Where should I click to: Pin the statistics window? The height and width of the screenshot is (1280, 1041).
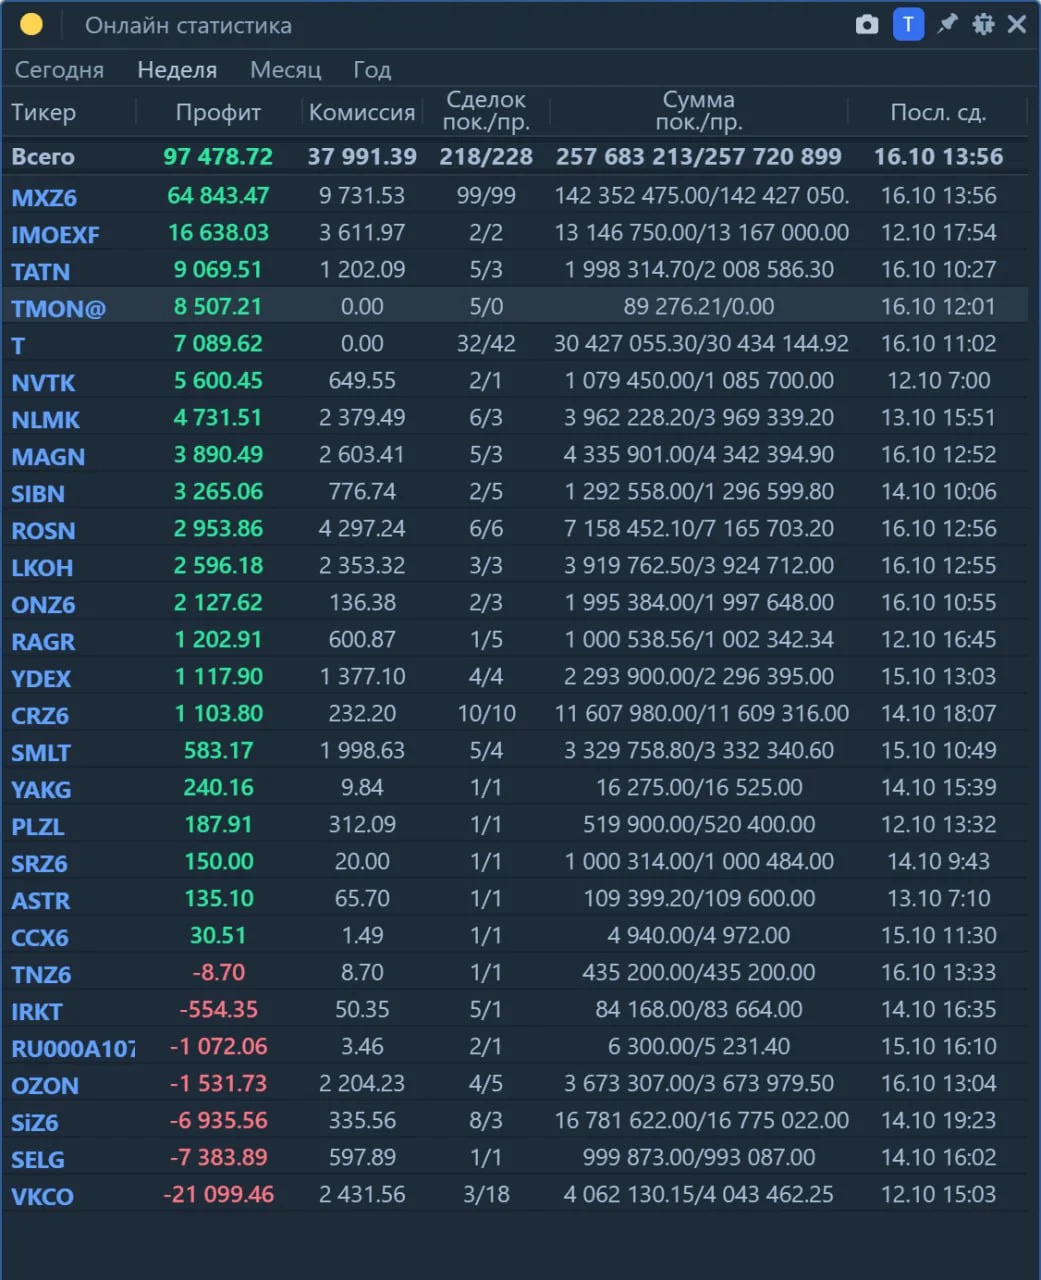tap(947, 24)
